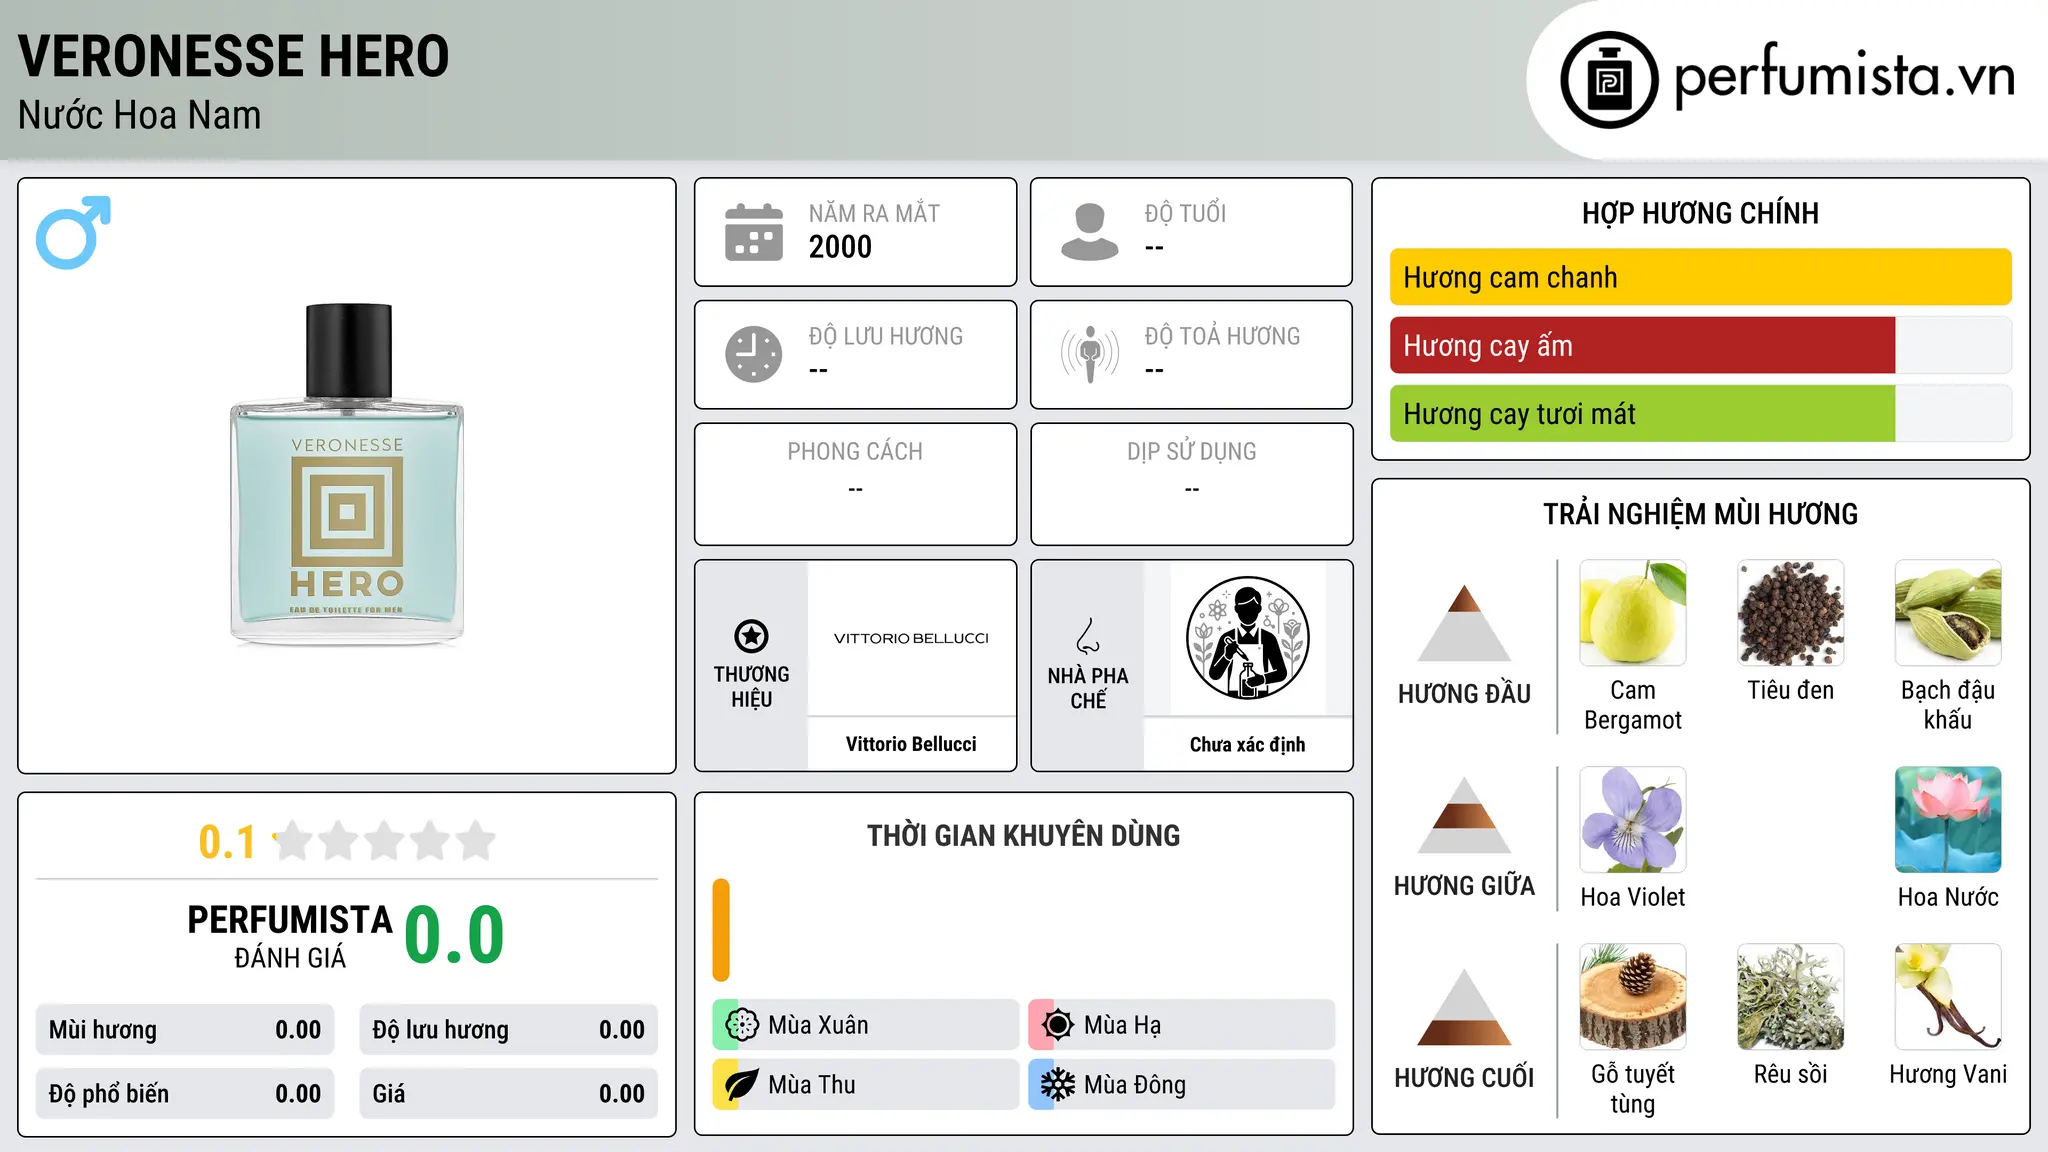Click the Hoa Violet note name
2048x1152 pixels.
1633,897
